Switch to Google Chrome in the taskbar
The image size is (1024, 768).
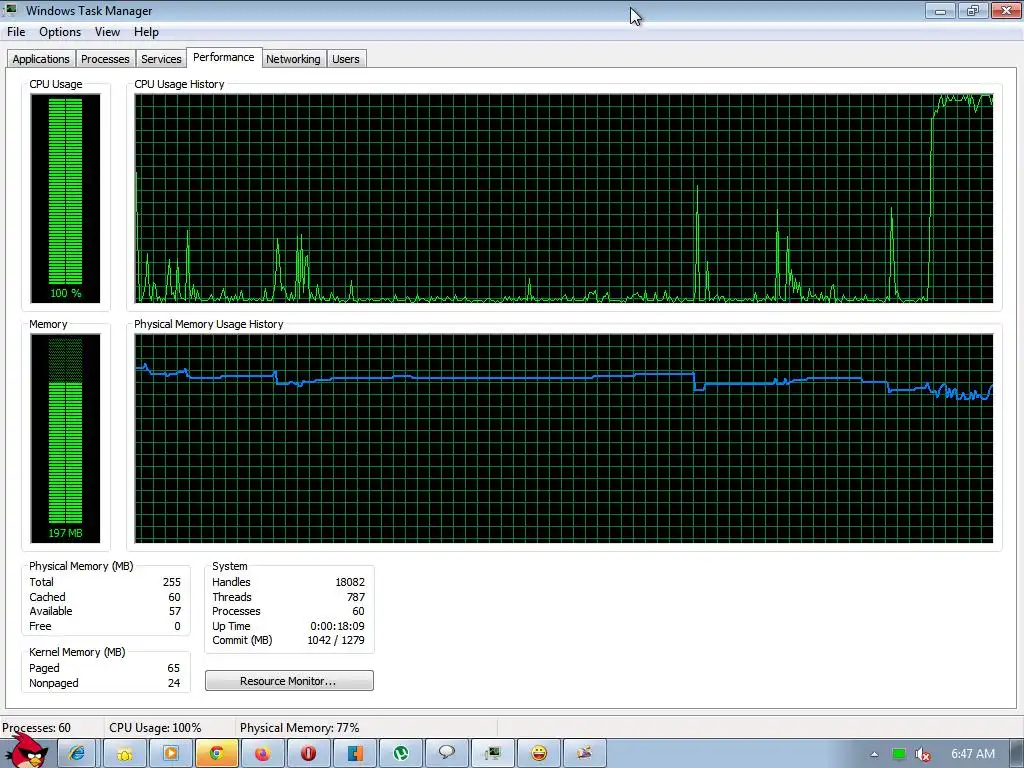point(216,754)
